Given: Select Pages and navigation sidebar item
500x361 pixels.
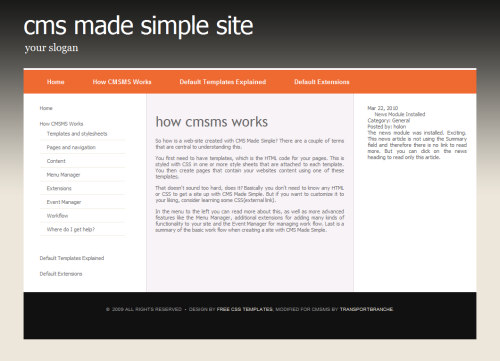Looking at the screenshot, I should tap(71, 147).
